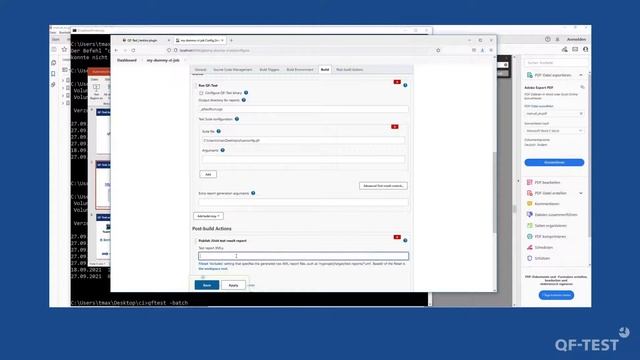Switch to the QF-Test Jenkins plugin browser tab
640x360 pixels.
[x=142, y=40]
